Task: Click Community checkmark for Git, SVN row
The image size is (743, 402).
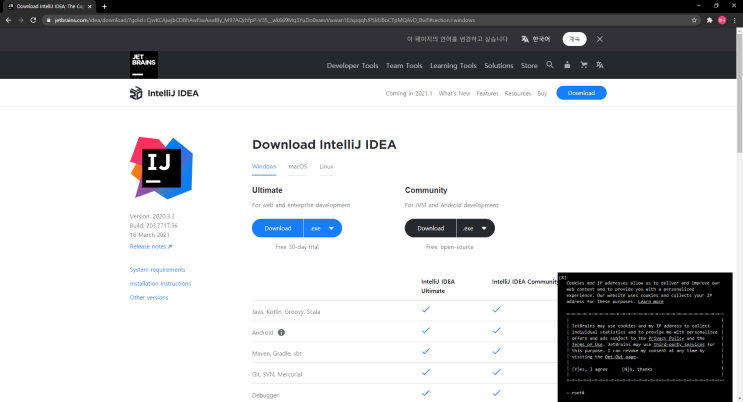Action: 496,372
